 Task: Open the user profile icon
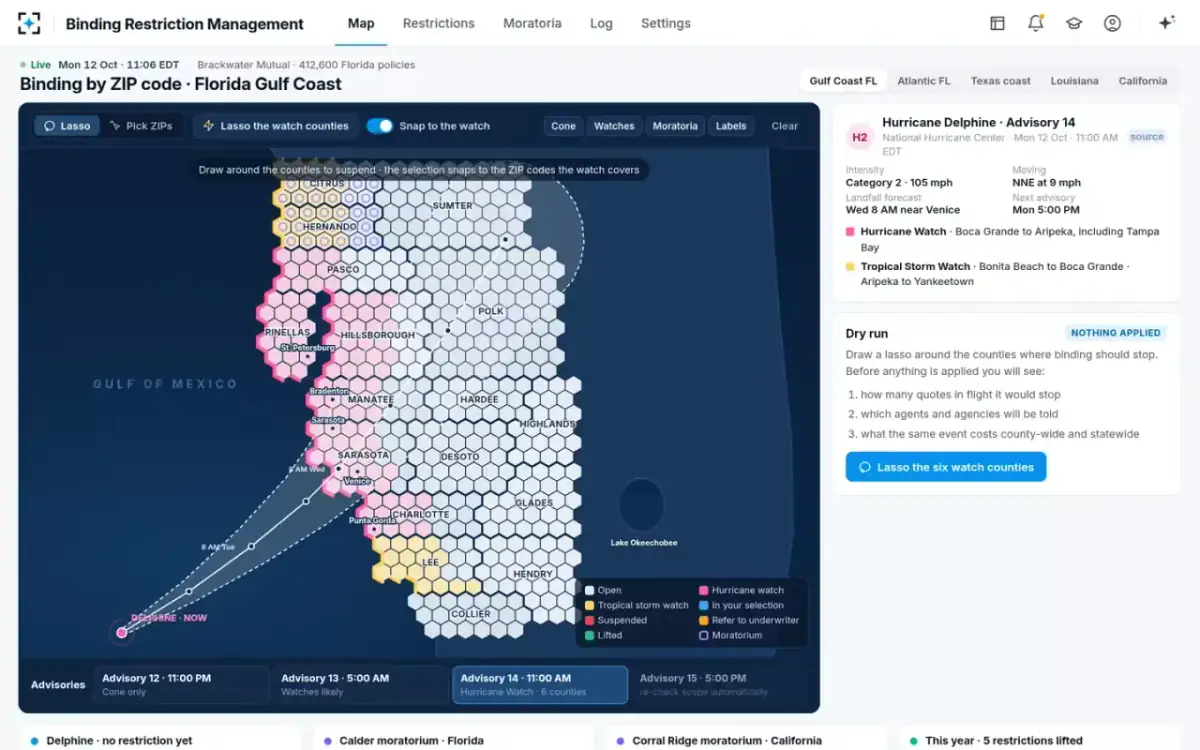1112,23
